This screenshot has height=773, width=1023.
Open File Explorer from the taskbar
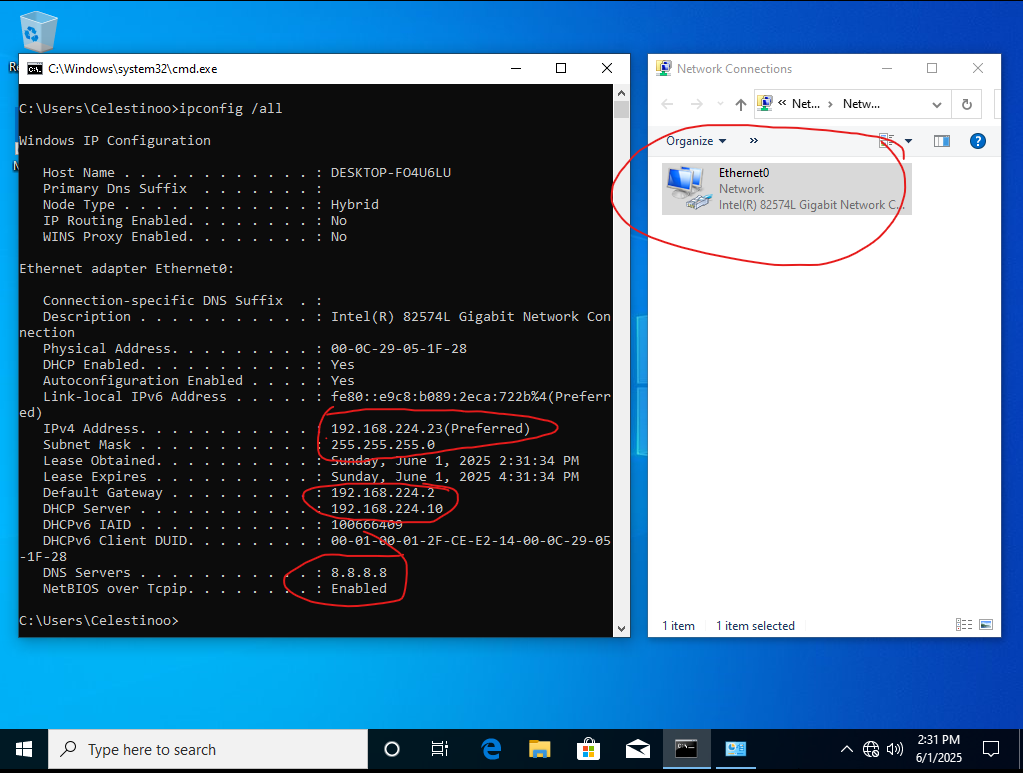(540, 749)
